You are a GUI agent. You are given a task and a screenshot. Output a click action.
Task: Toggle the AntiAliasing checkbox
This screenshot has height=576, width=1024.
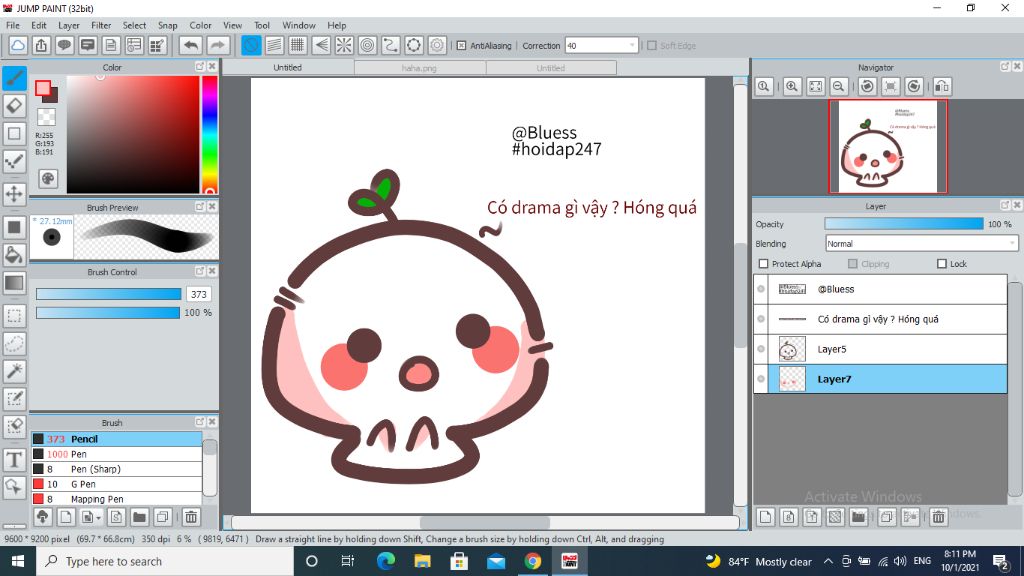tap(461, 46)
